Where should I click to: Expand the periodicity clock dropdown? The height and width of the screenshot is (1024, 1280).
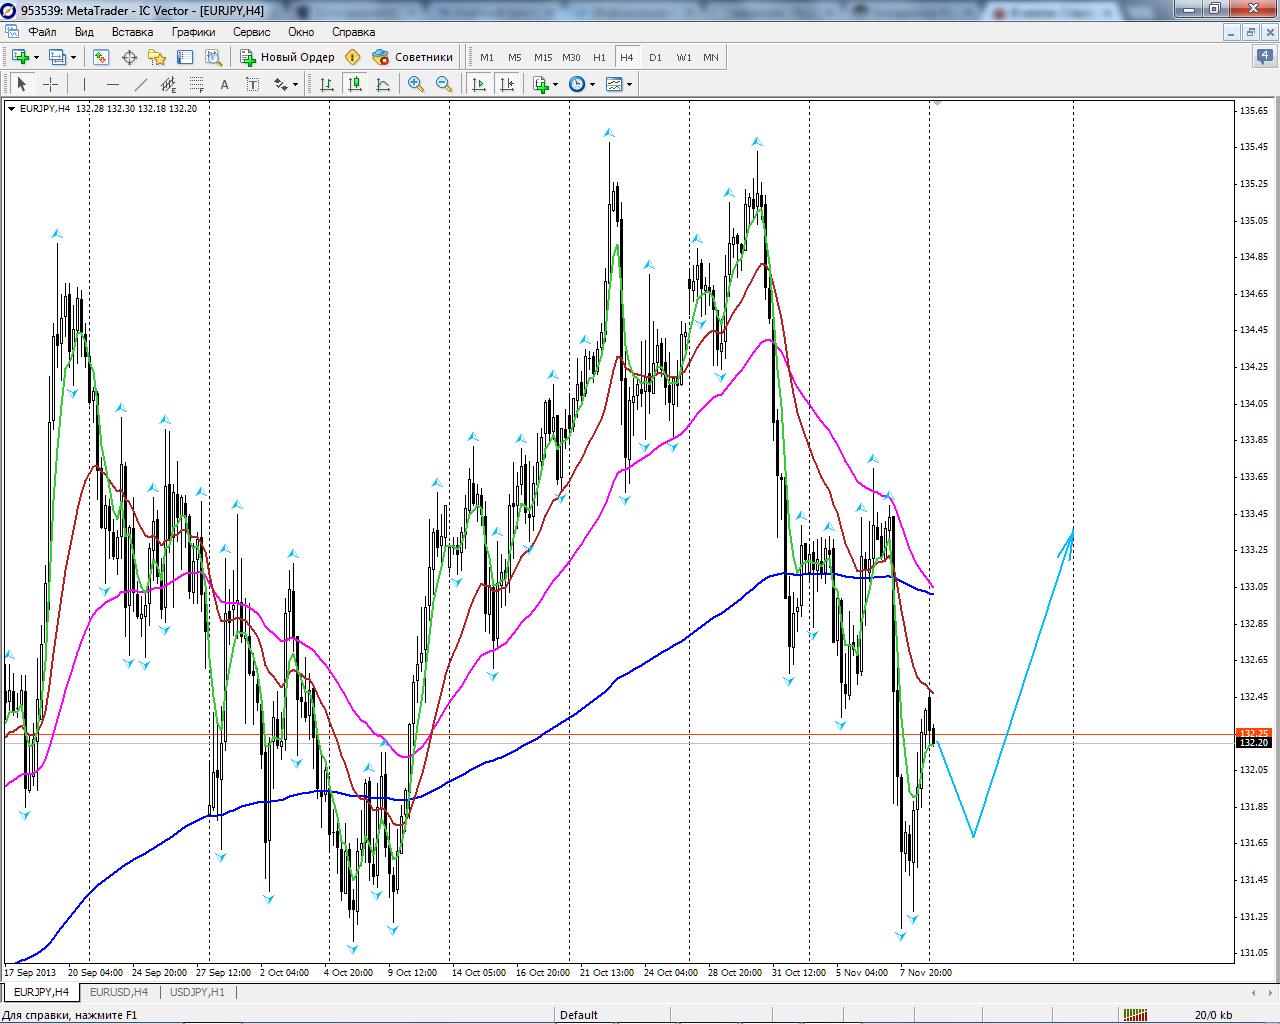click(592, 85)
